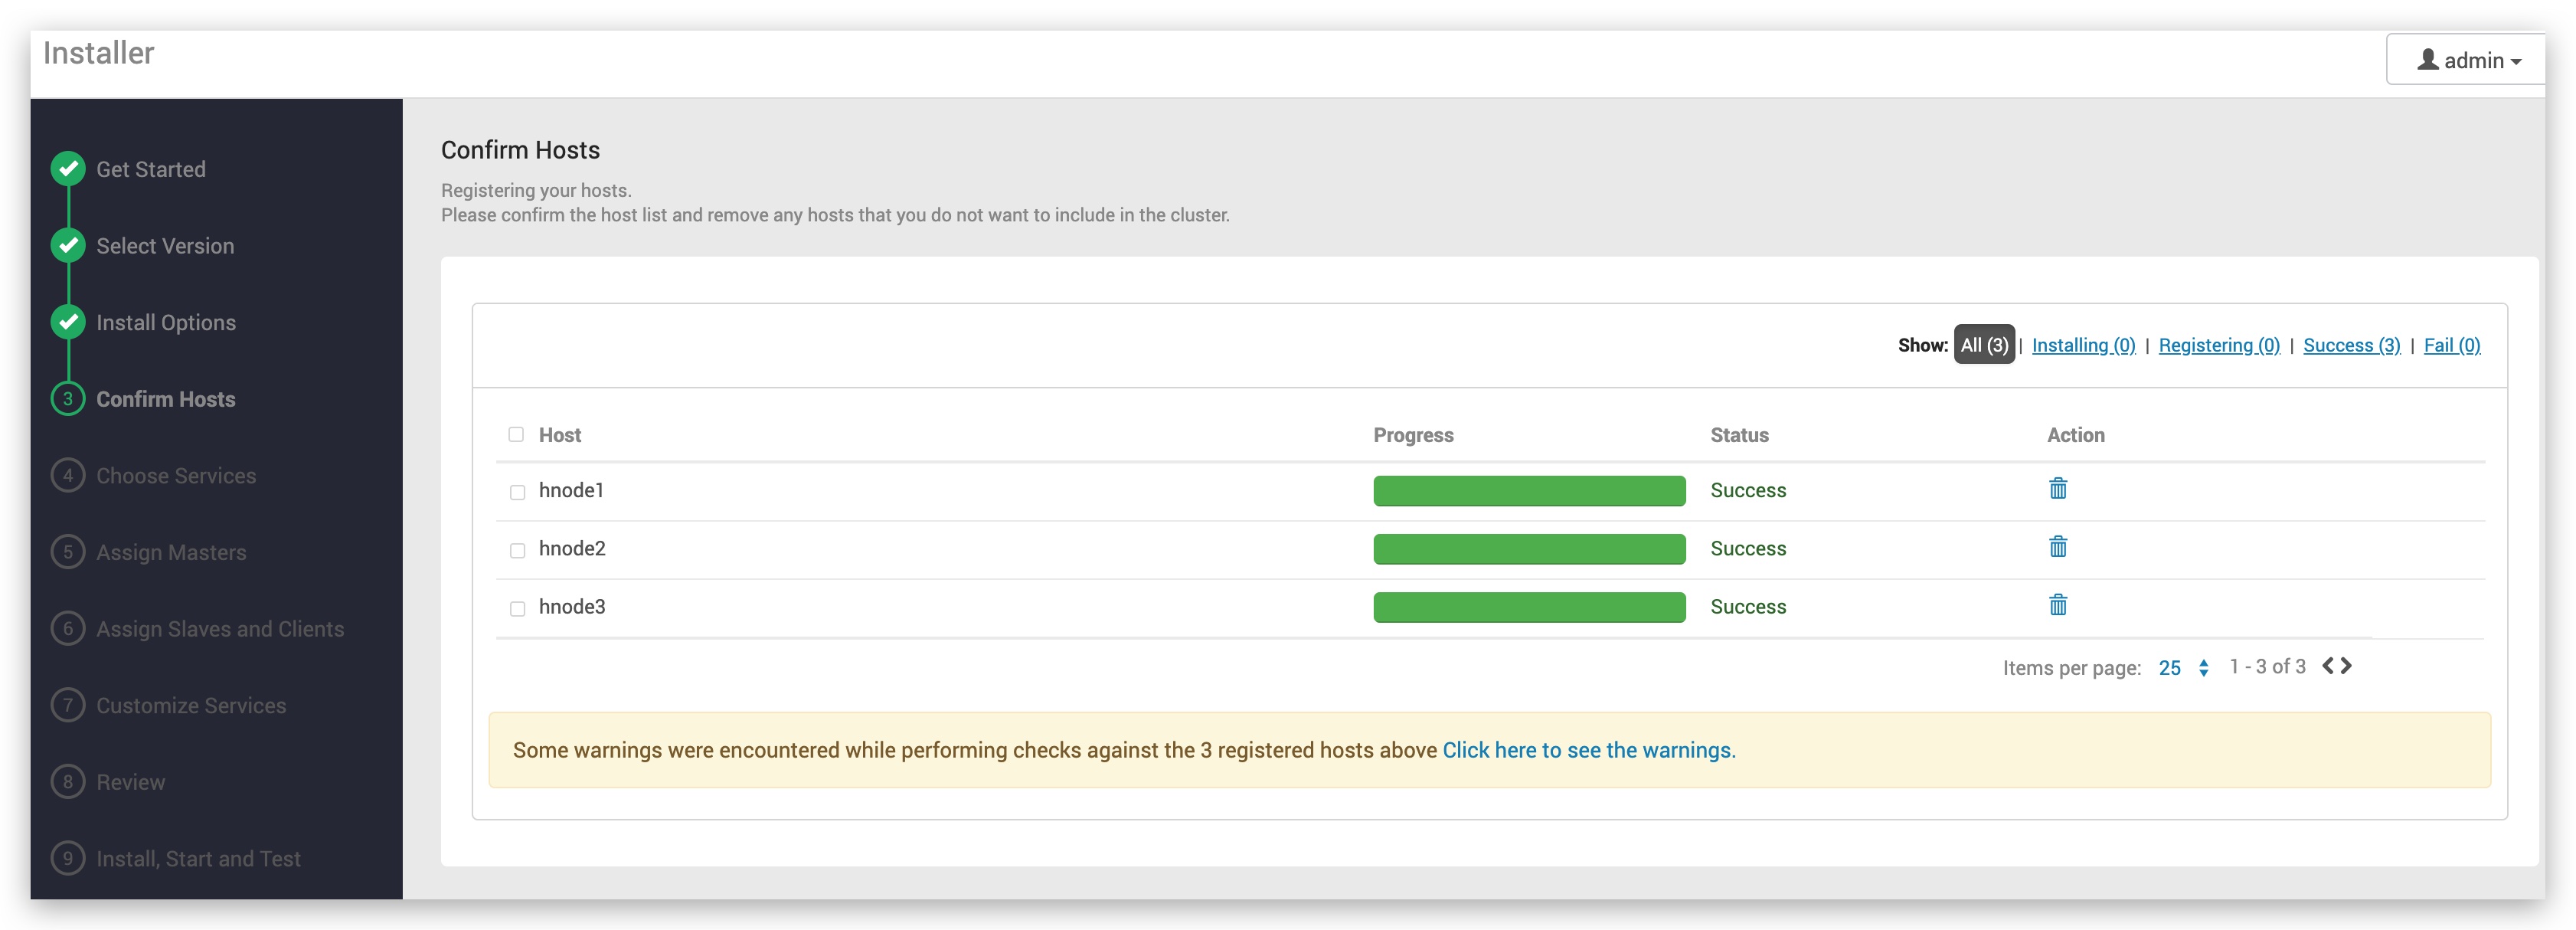This screenshot has width=2576, height=930.
Task: Remove hnode3 with the trash icon
Action: click(x=2057, y=604)
